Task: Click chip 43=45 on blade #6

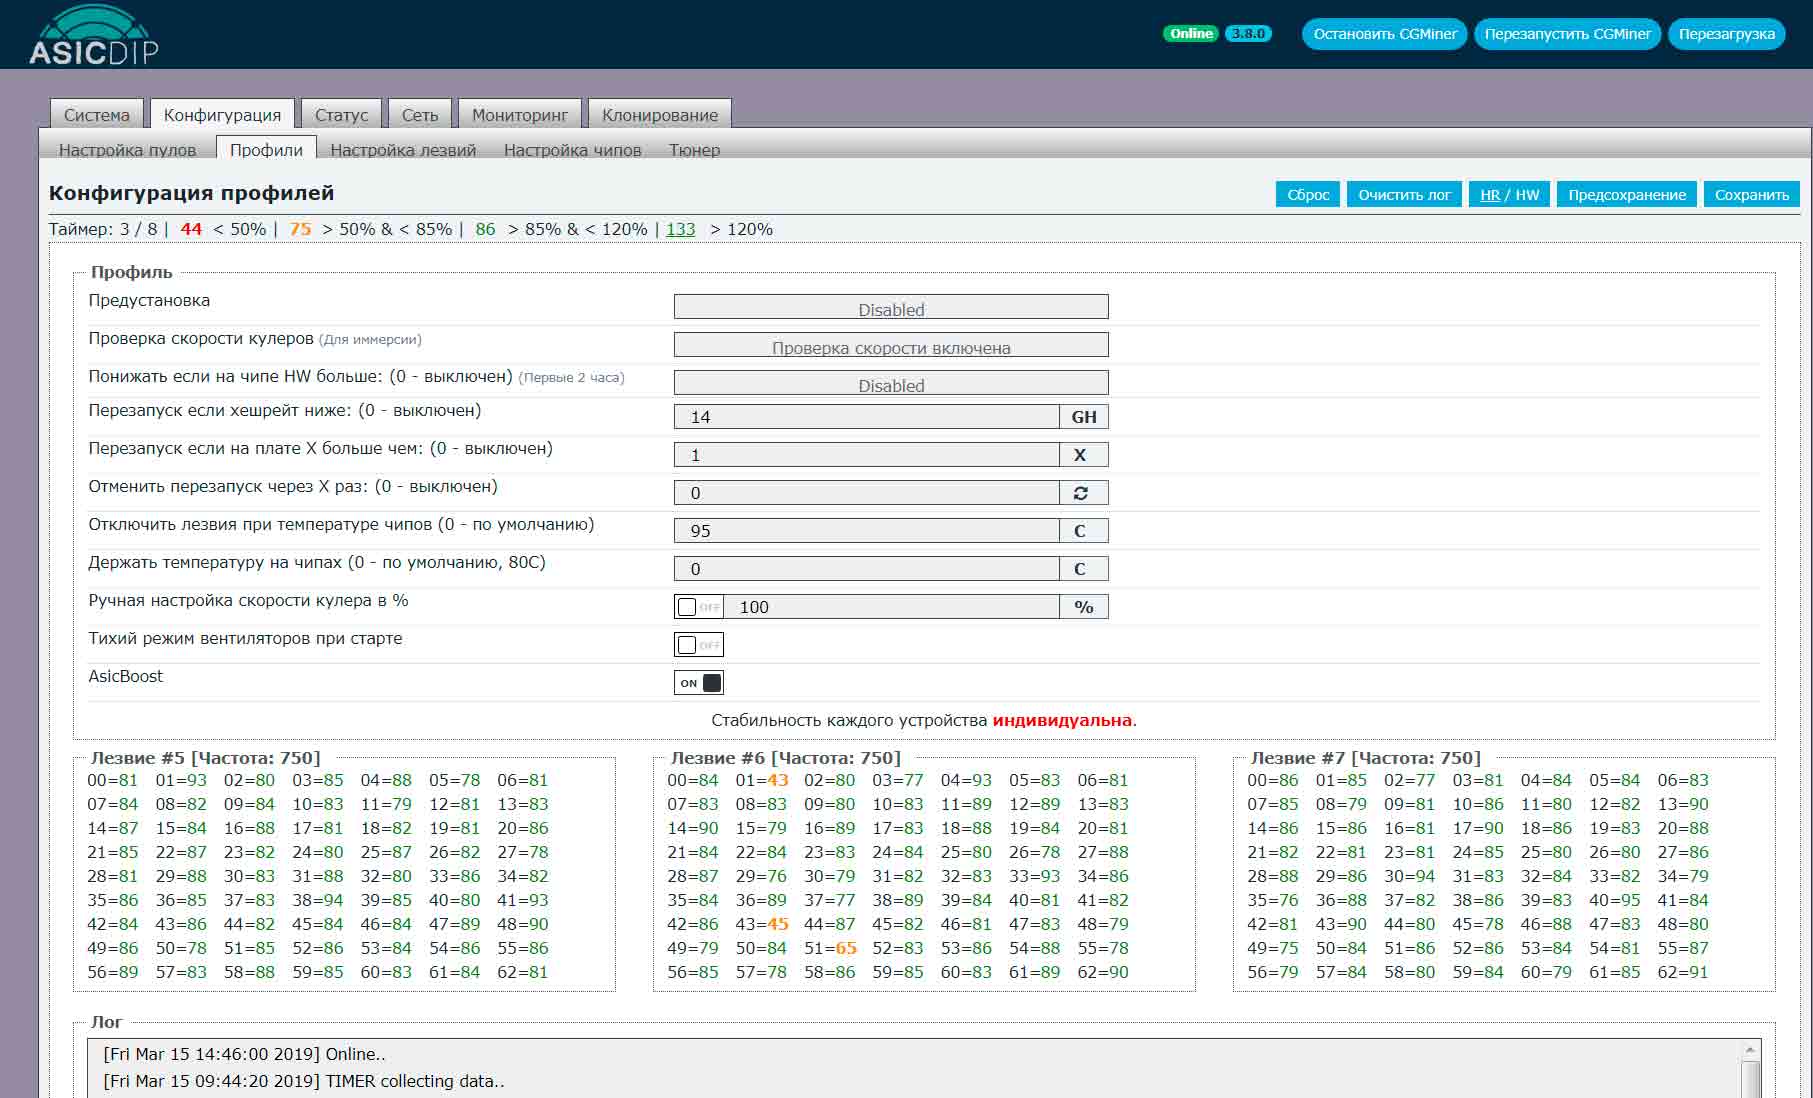Action: click(x=762, y=924)
